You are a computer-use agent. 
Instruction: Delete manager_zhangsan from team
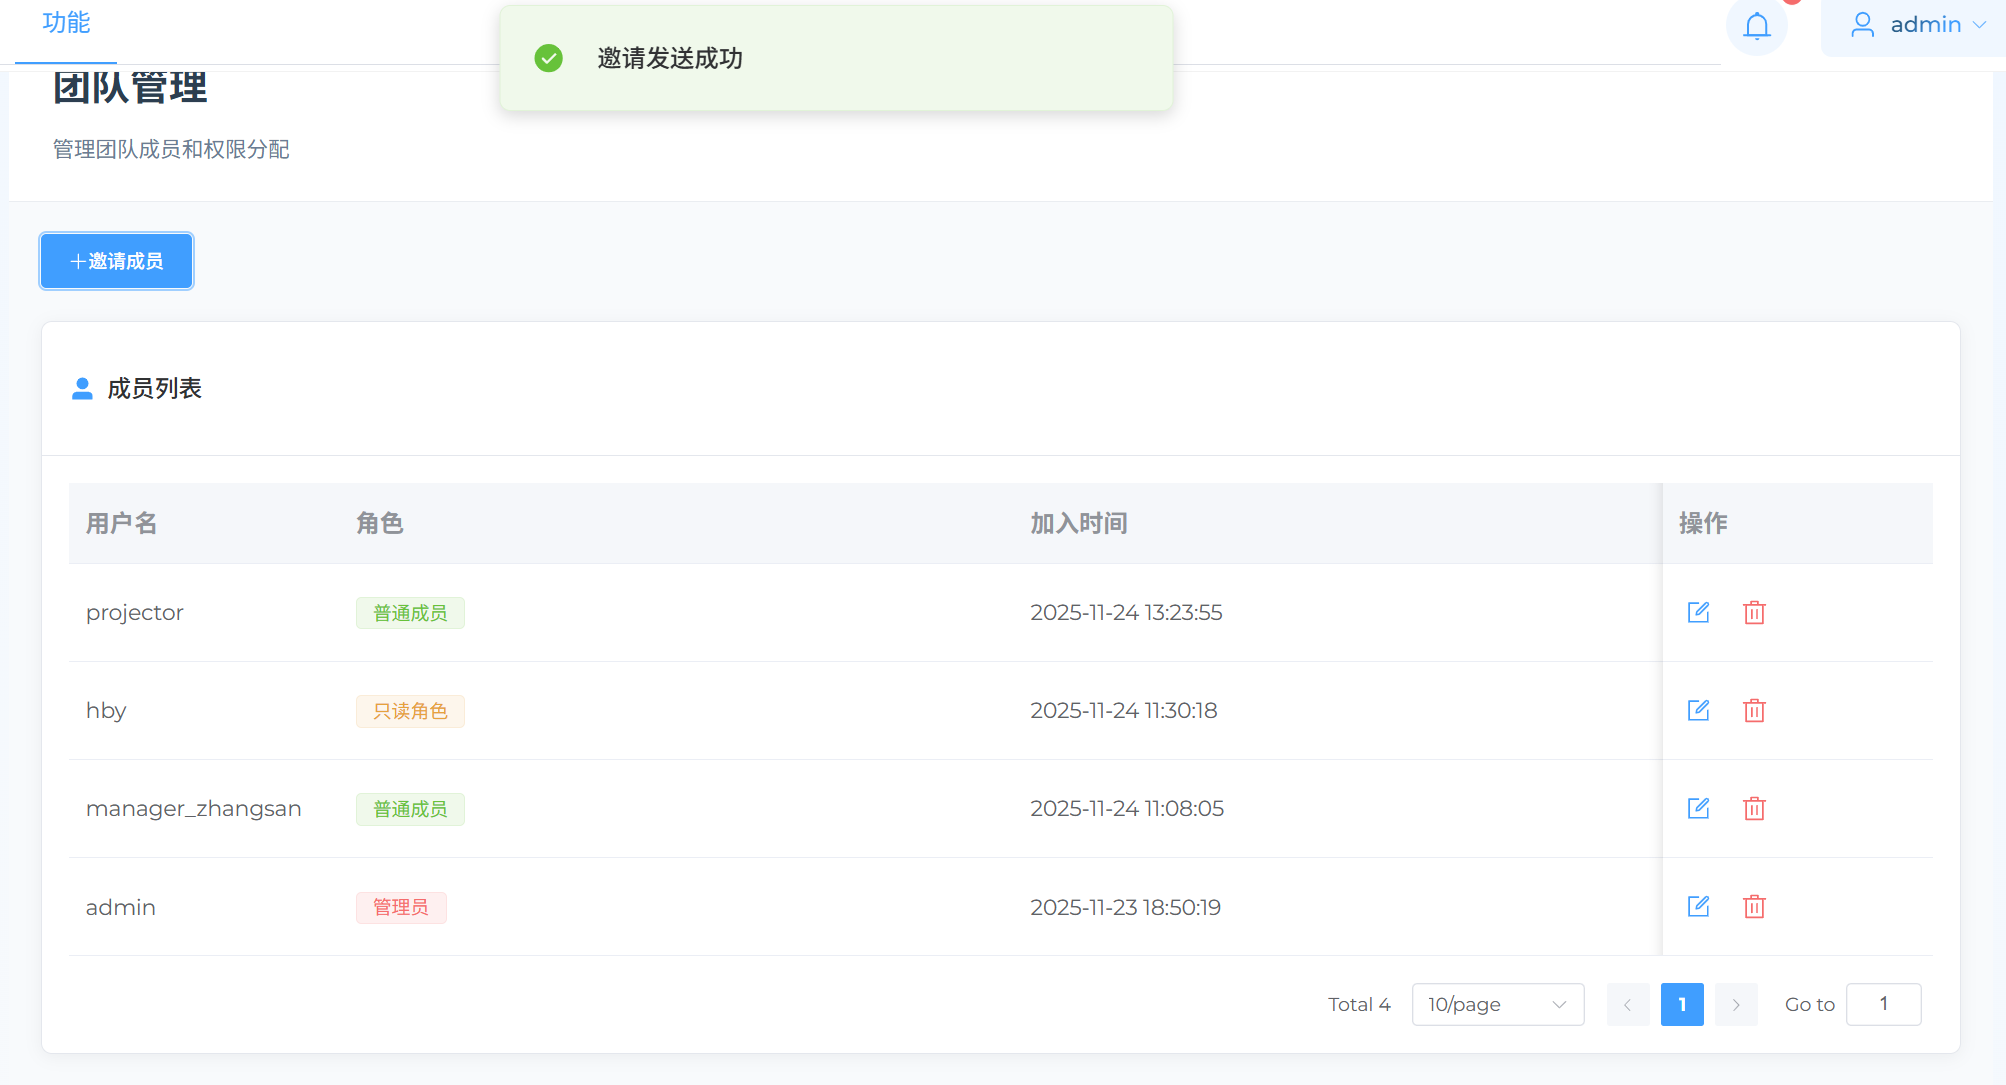pyautogui.click(x=1754, y=808)
